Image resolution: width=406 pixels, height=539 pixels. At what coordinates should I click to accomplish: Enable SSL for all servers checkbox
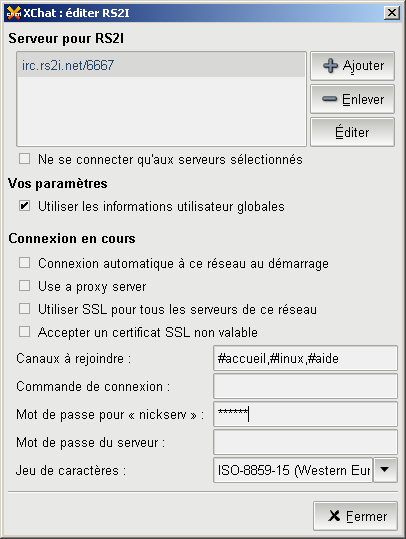coord(24,309)
